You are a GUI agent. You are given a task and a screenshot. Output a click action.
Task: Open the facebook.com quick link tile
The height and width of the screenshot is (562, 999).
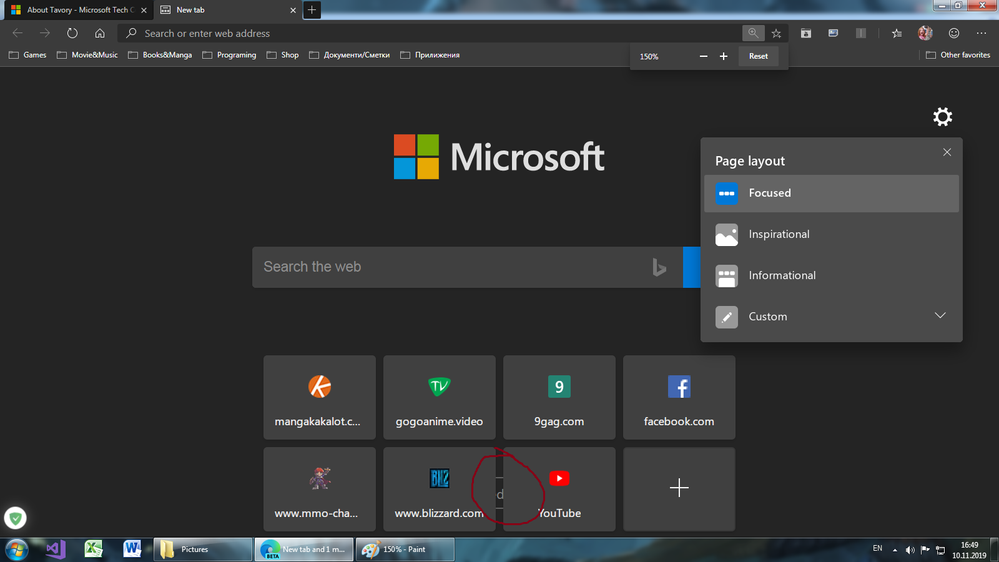679,398
